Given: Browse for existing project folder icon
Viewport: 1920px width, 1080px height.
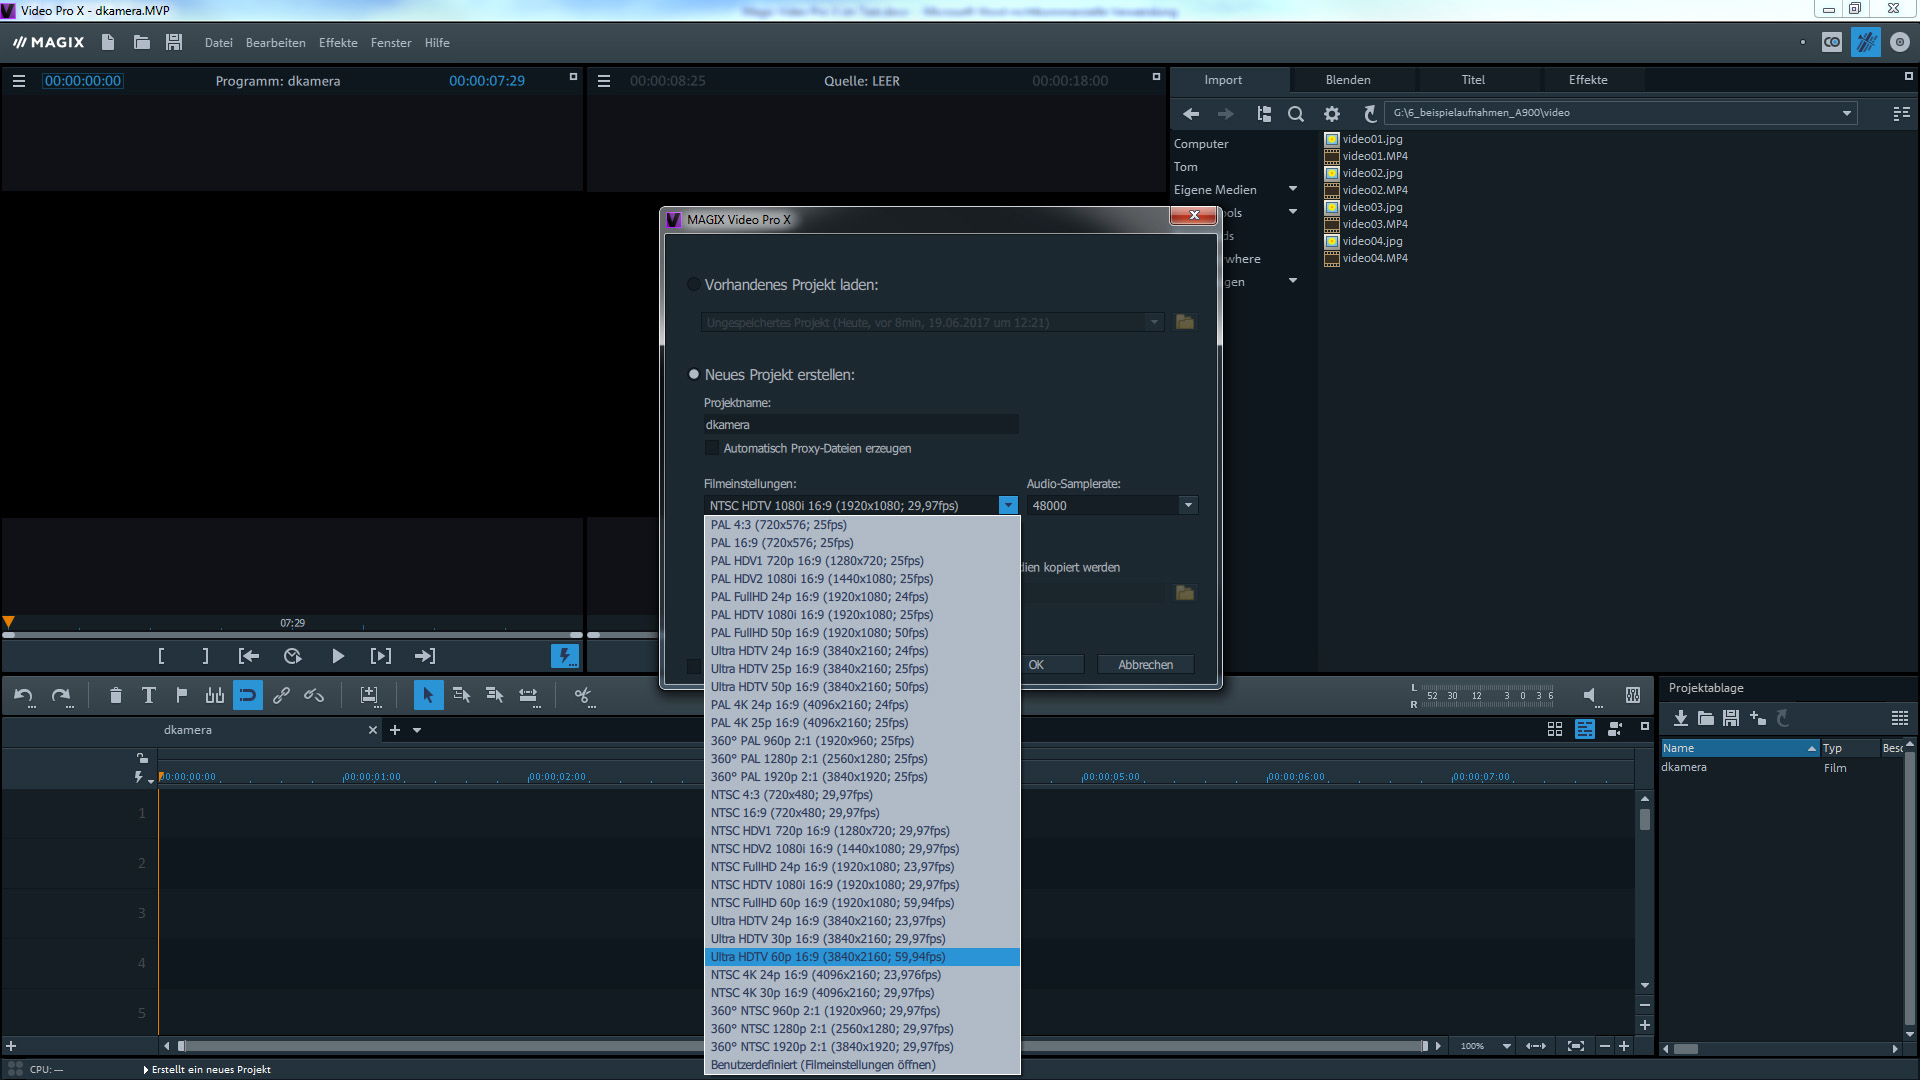Looking at the screenshot, I should [1185, 322].
